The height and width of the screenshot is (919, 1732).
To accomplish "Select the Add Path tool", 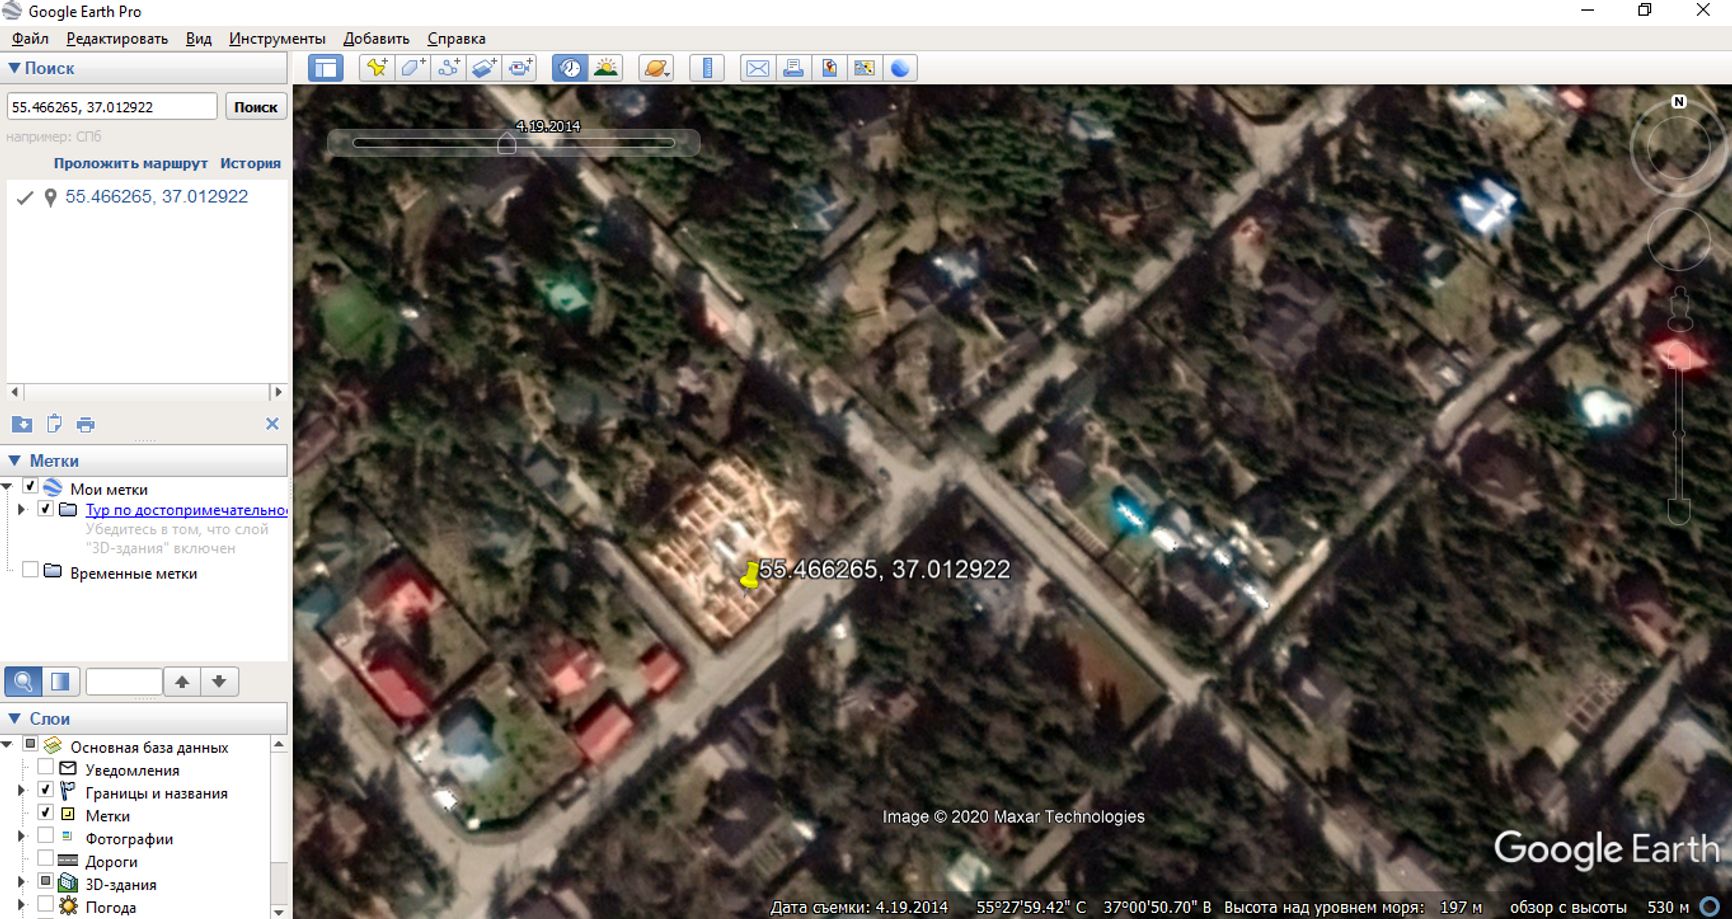I will click(449, 68).
